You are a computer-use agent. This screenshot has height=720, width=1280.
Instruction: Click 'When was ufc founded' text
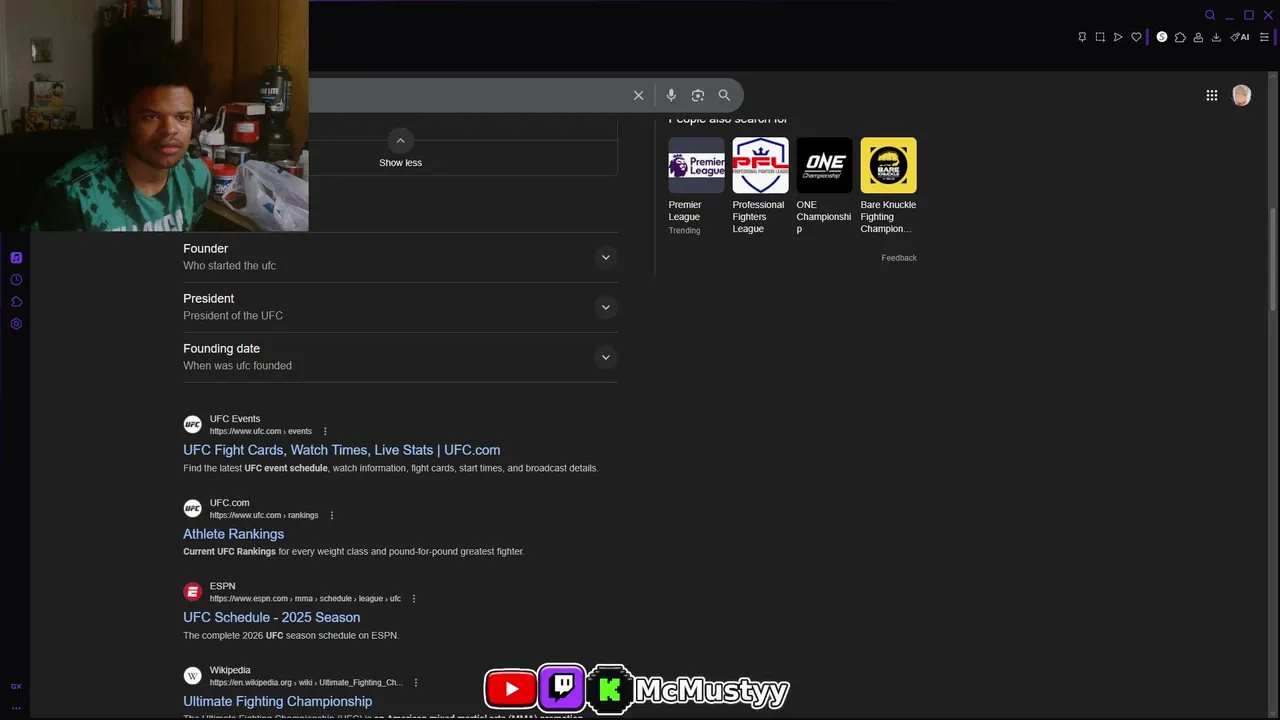coord(237,366)
